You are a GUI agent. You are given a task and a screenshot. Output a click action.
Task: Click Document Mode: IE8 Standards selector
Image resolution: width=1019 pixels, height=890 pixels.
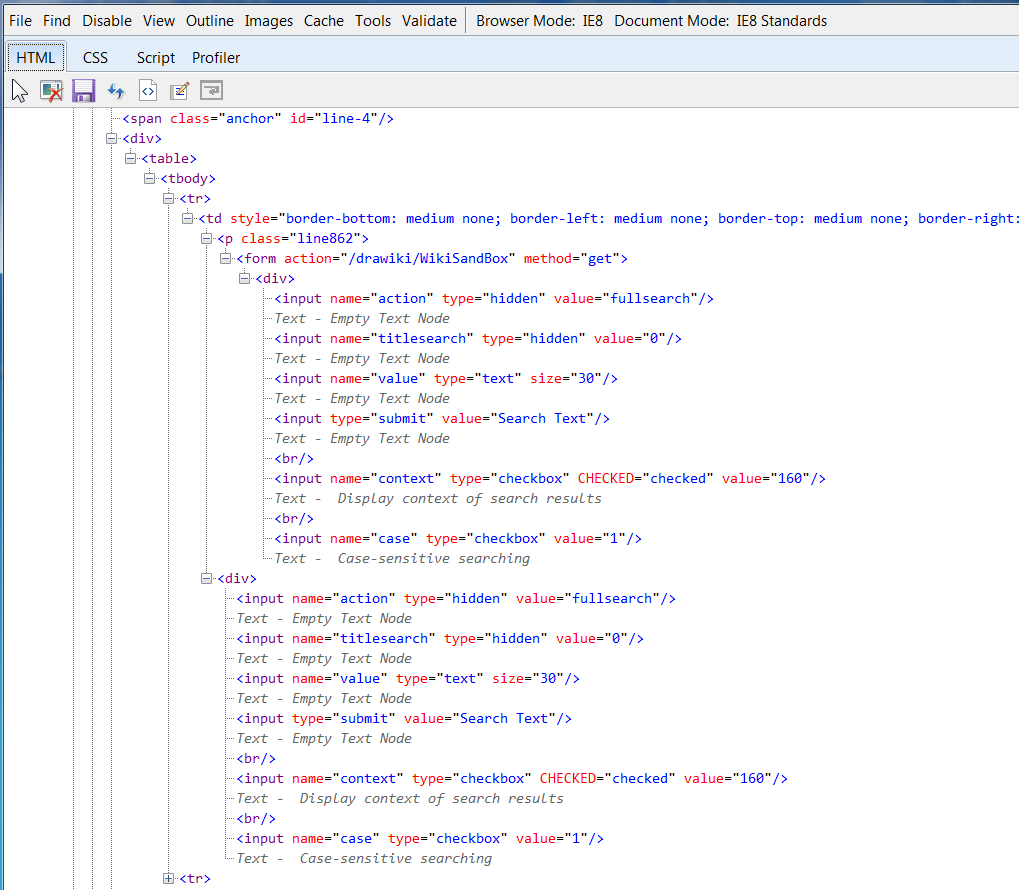[x=720, y=20]
